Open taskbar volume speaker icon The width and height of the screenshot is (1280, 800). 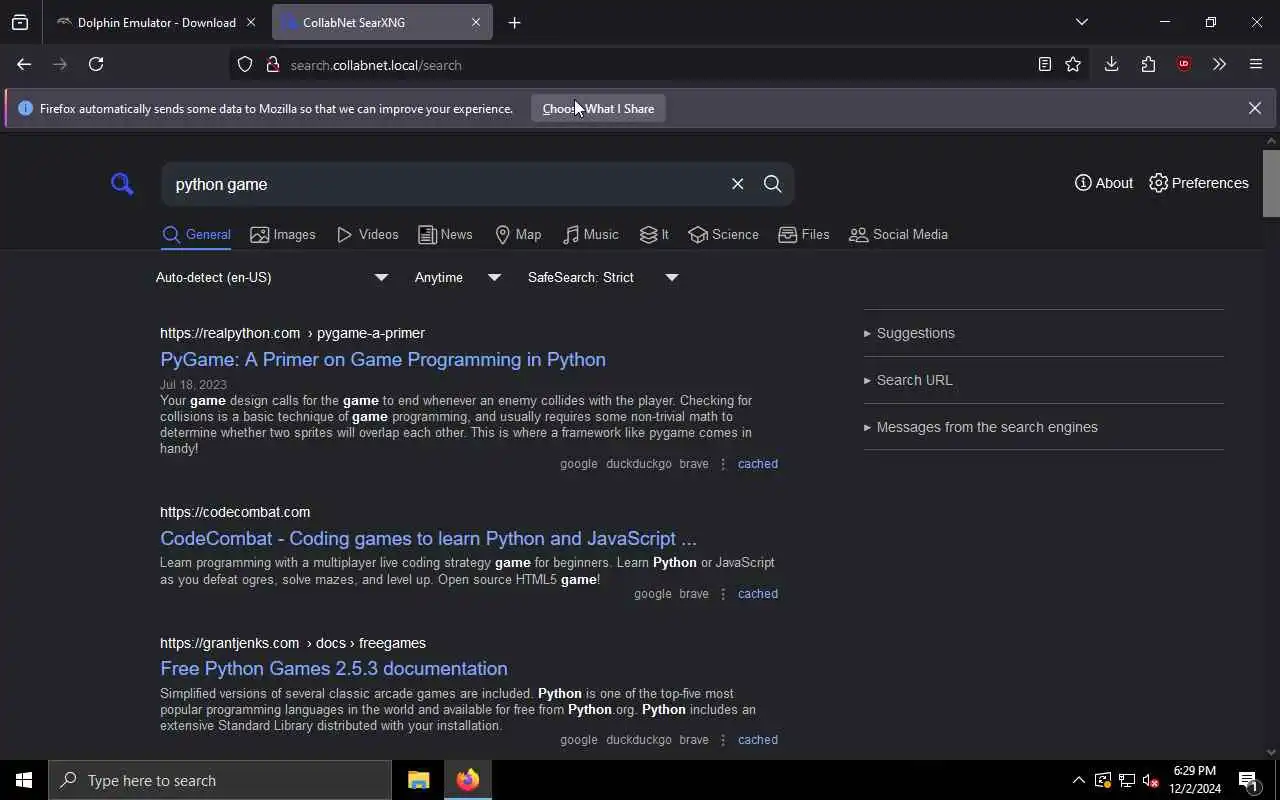[1150, 780]
